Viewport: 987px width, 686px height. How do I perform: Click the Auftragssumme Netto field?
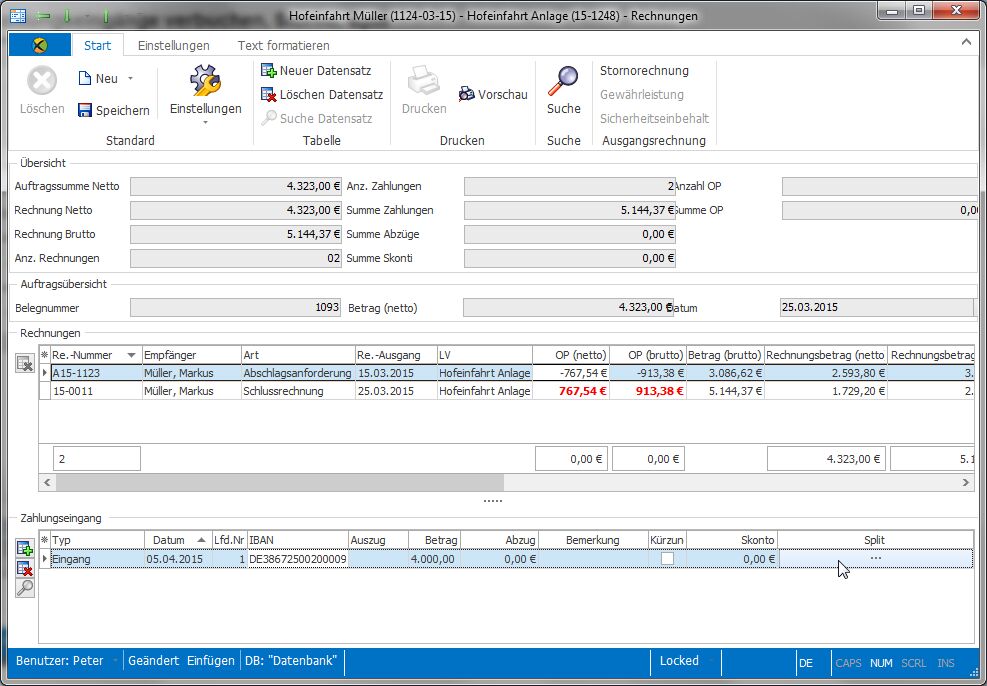[235, 186]
